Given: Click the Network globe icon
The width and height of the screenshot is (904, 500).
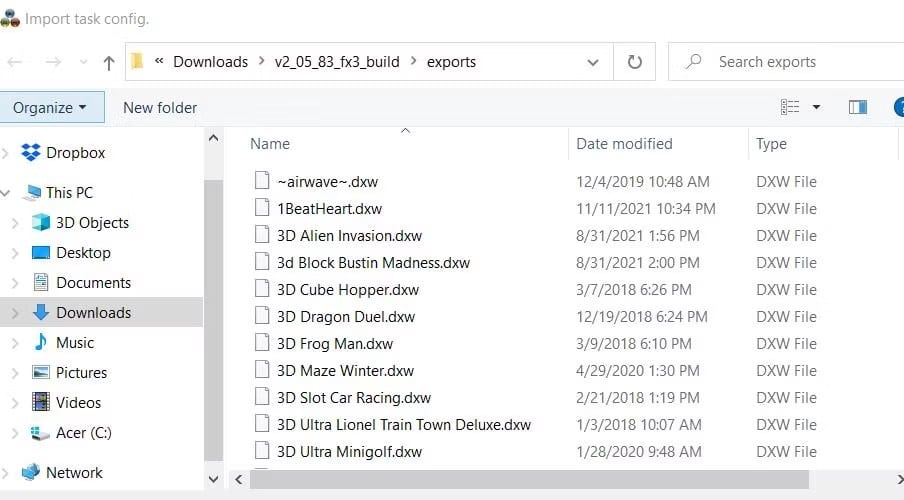Looking at the screenshot, I should [31, 472].
